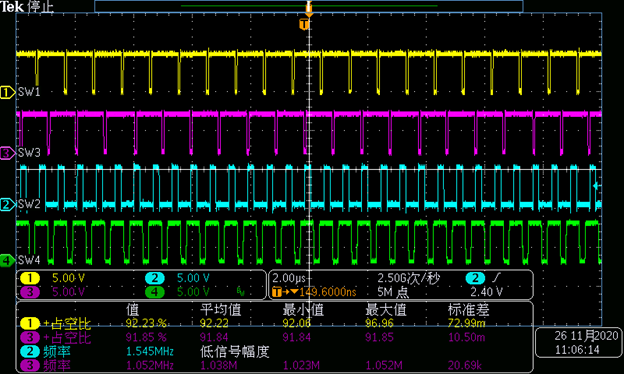Image resolution: width=624 pixels, height=374 pixels.
Task: Click the trigger delay 149.6000ns readout
Action: point(327,292)
